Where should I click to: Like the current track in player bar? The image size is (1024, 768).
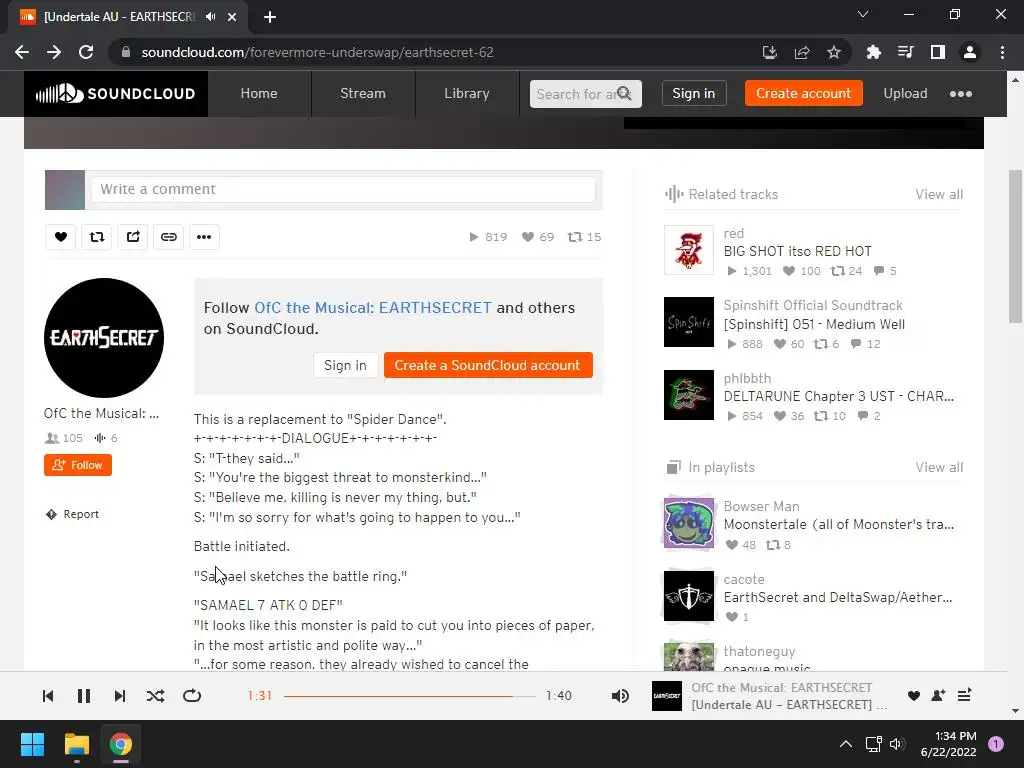point(914,696)
